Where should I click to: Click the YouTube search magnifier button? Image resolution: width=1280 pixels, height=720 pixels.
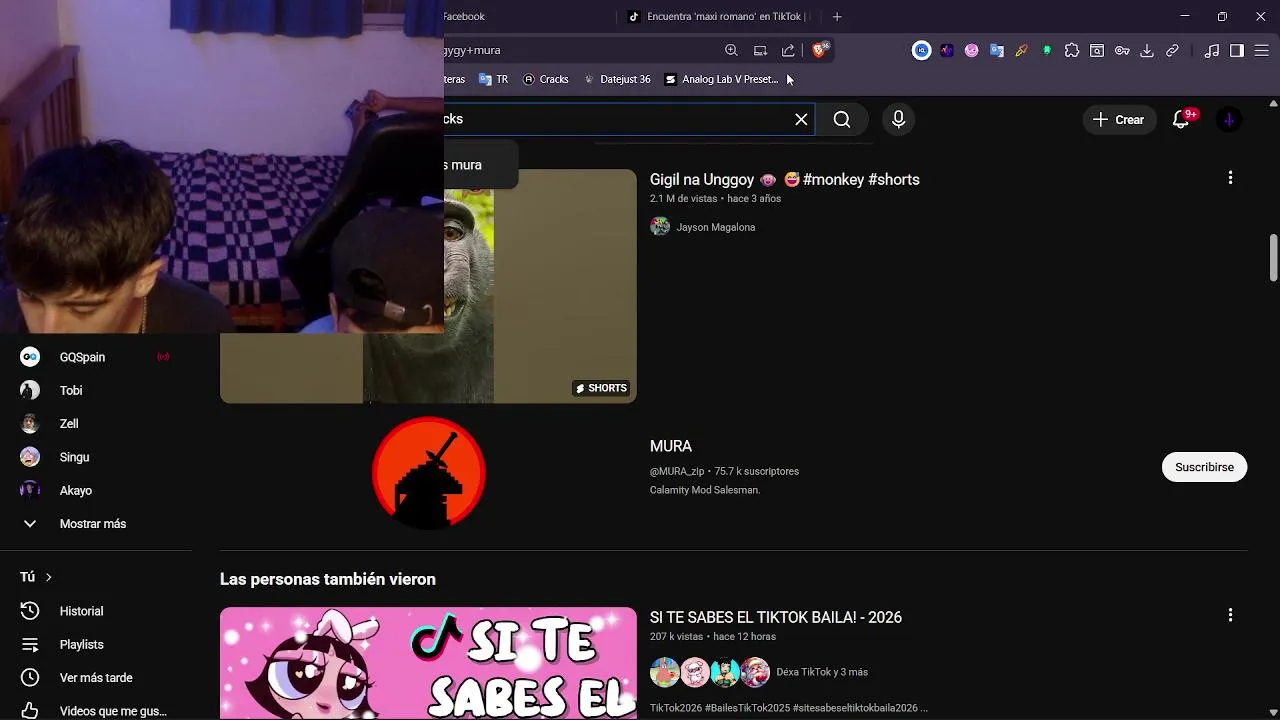[x=842, y=119]
